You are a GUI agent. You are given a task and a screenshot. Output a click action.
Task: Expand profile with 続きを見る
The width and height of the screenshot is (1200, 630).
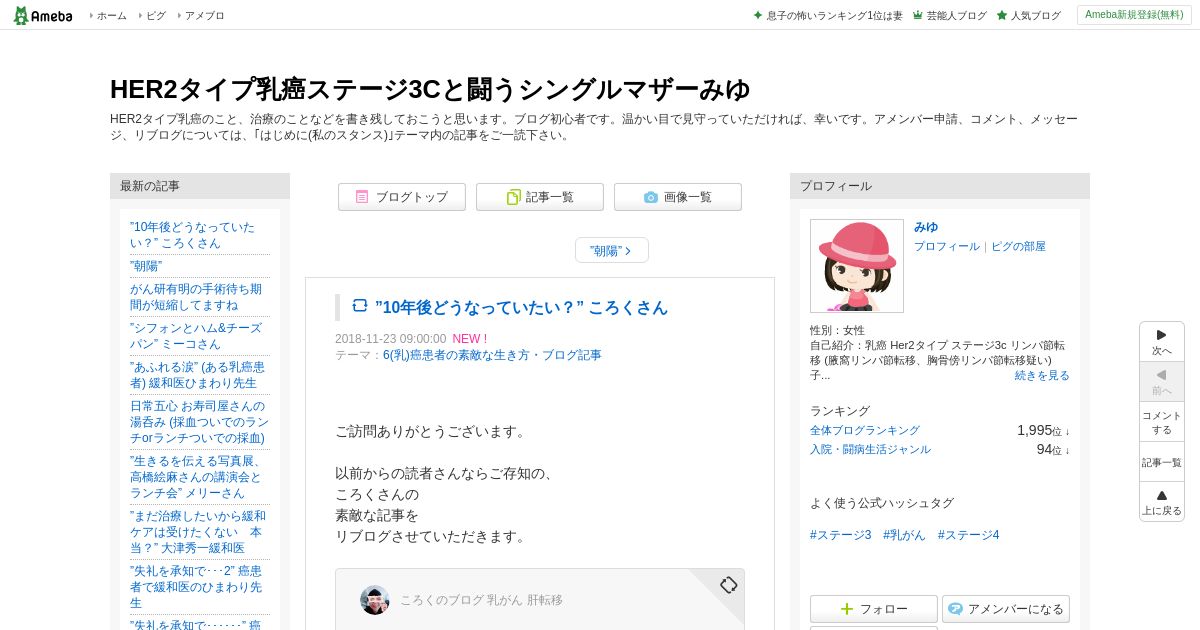click(x=1042, y=375)
